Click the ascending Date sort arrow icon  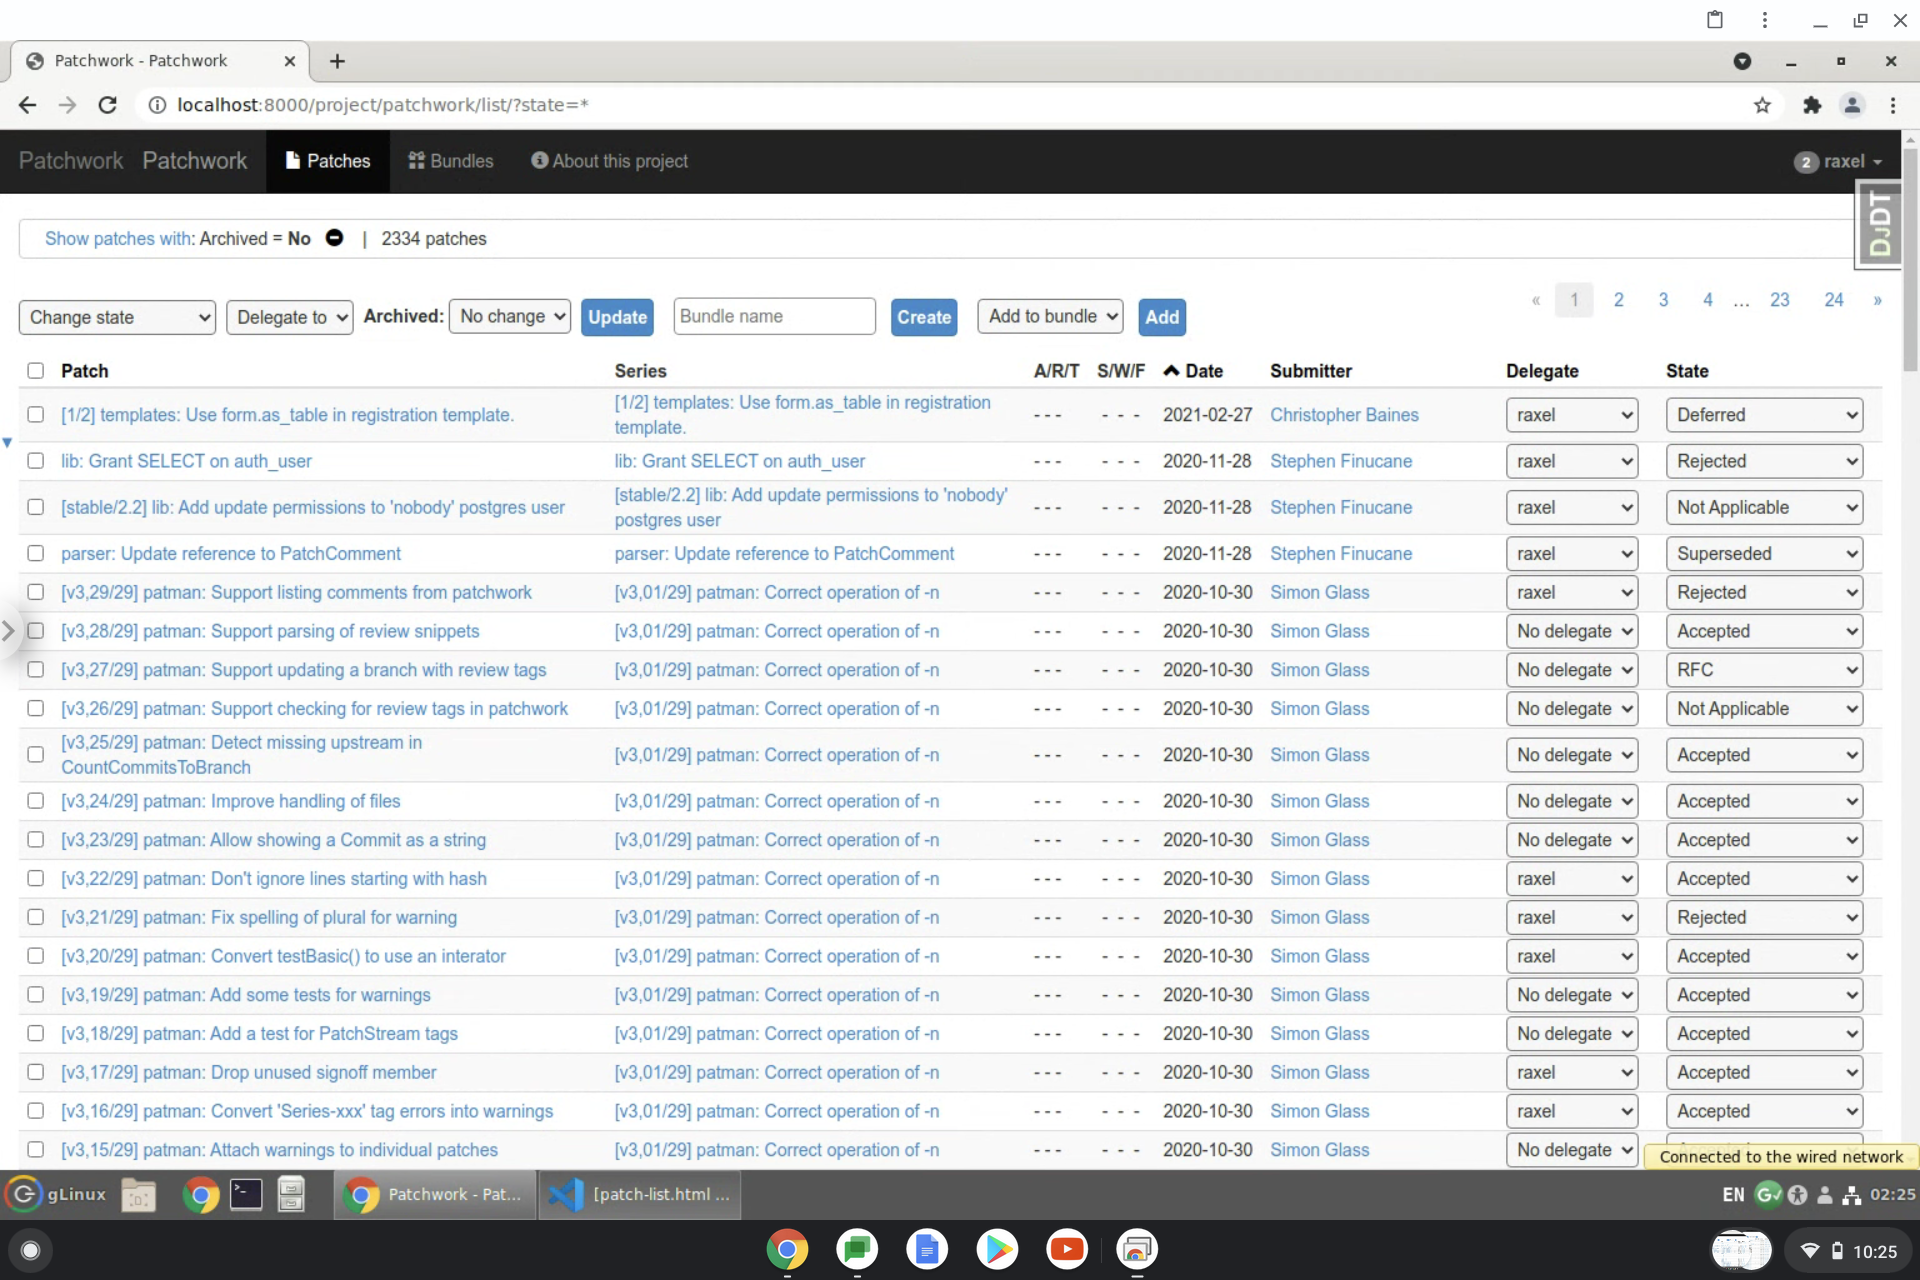pyautogui.click(x=1171, y=371)
